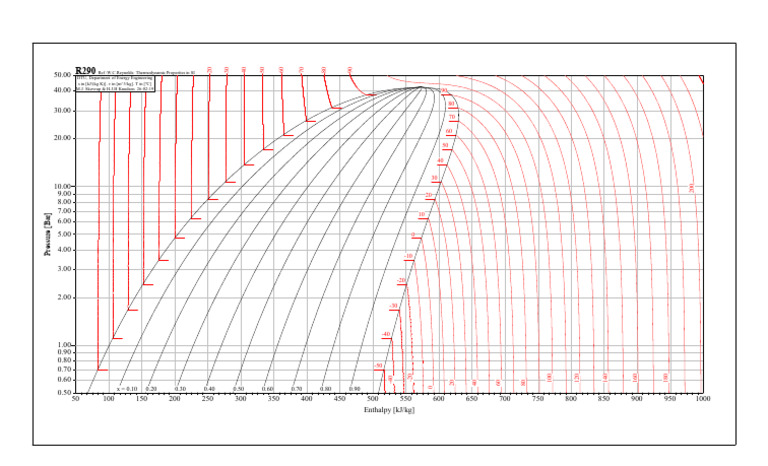768x466 pixels.
Task: Pick the 950 enthalpy axis tick label
Action: 670,399
